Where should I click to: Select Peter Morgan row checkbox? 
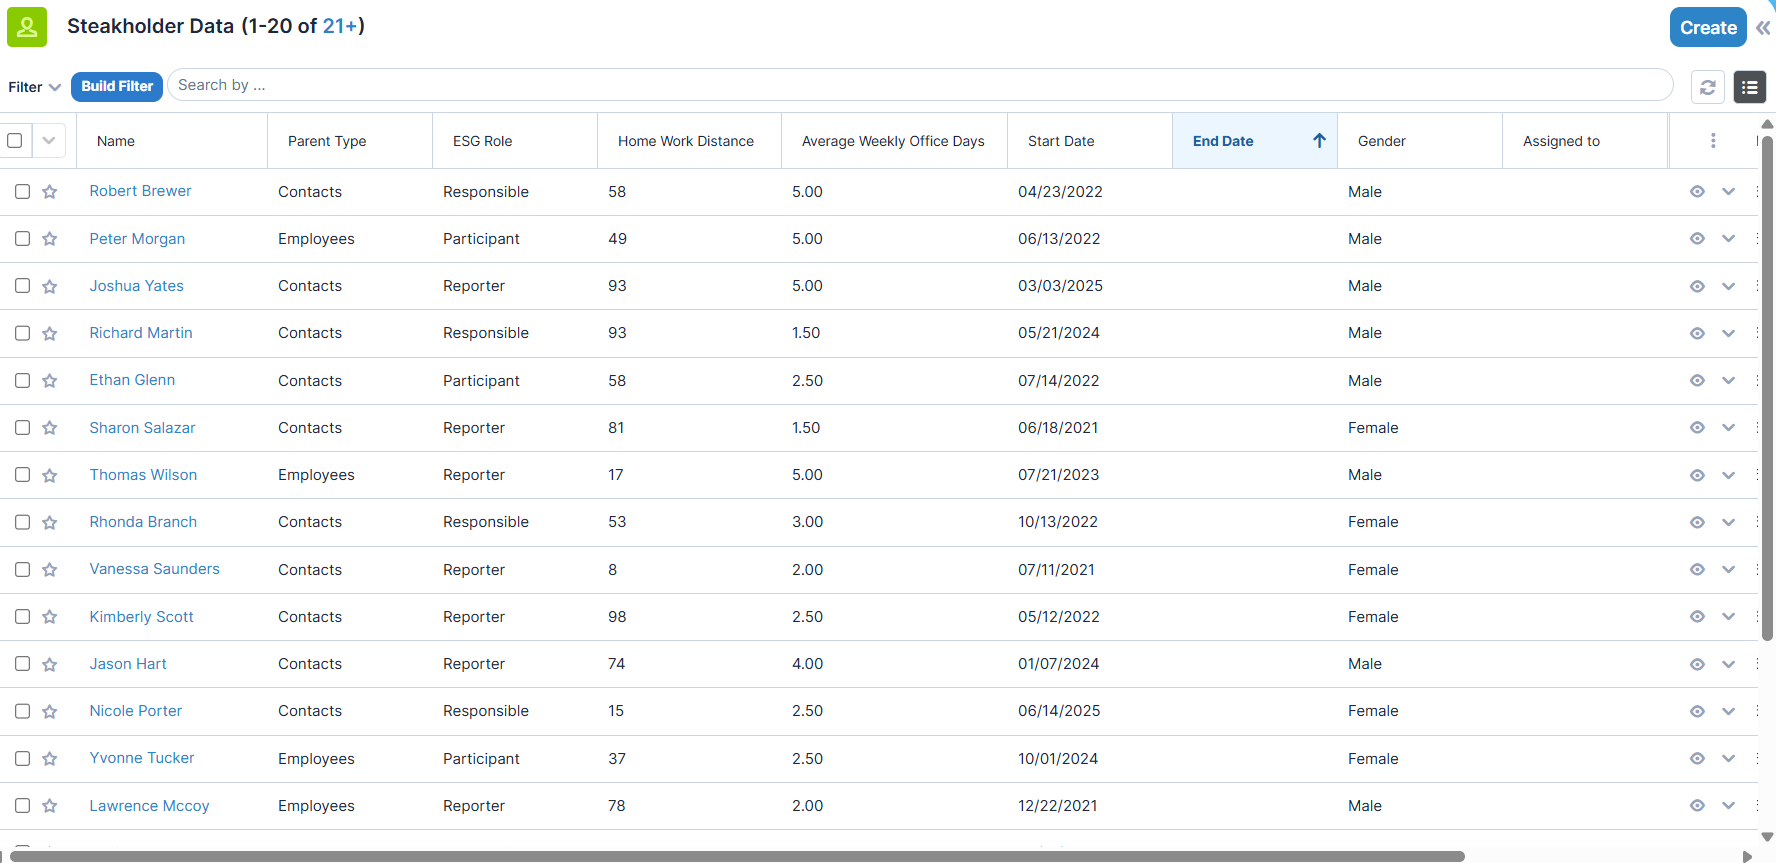(x=22, y=238)
